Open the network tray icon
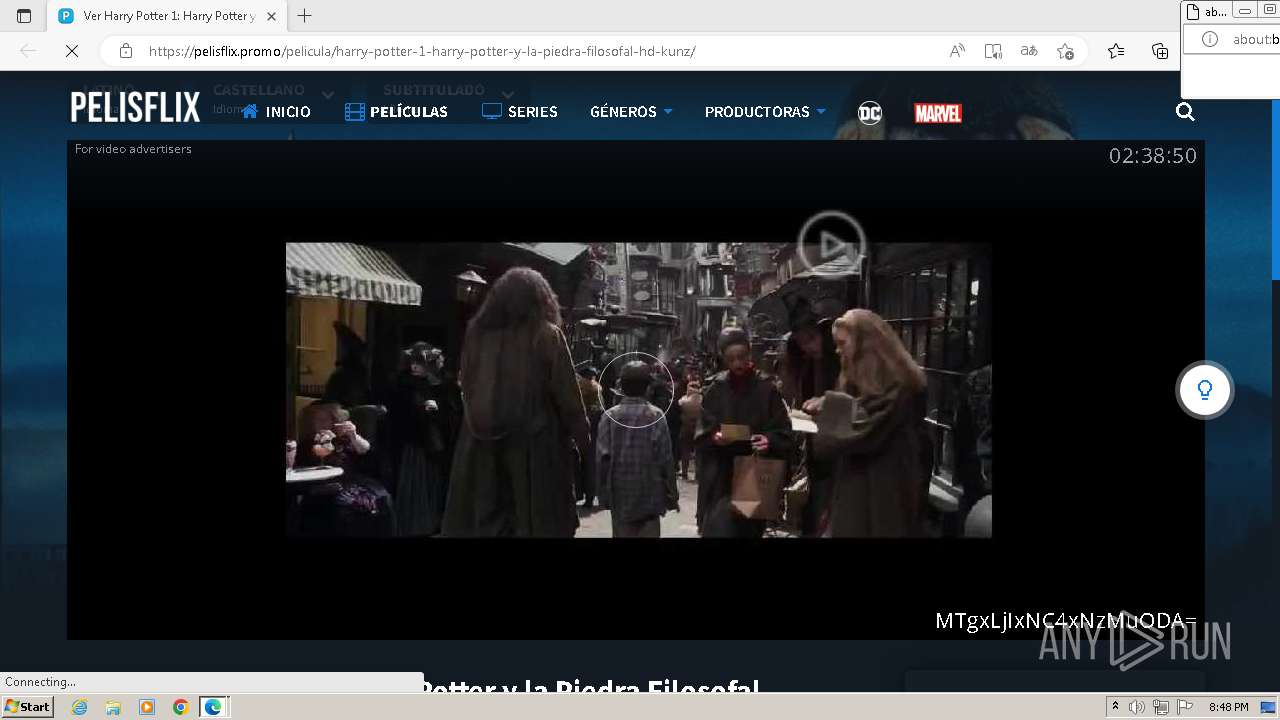The height and width of the screenshot is (720, 1280). 1160,707
